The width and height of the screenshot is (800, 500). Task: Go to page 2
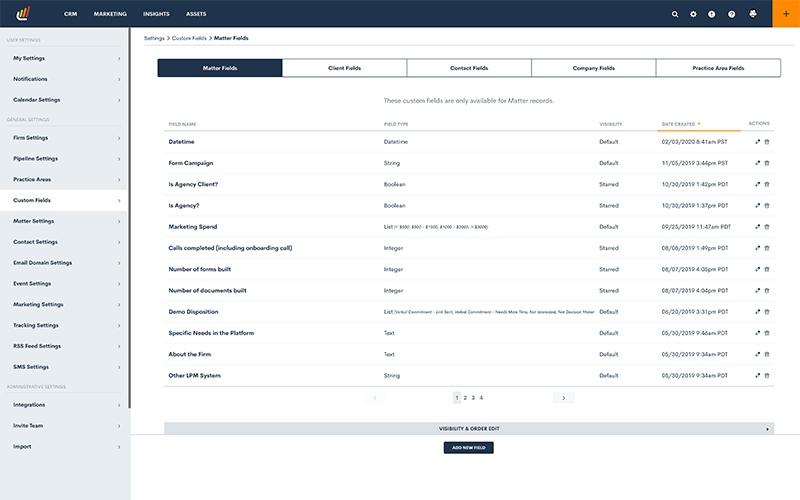point(465,398)
